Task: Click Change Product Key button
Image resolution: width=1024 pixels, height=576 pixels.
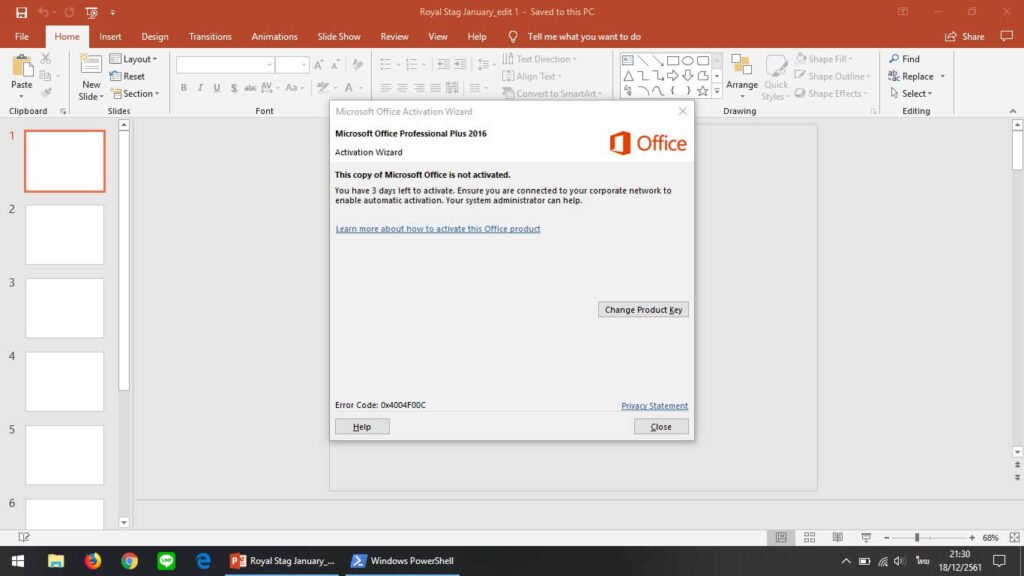Action: pos(643,310)
